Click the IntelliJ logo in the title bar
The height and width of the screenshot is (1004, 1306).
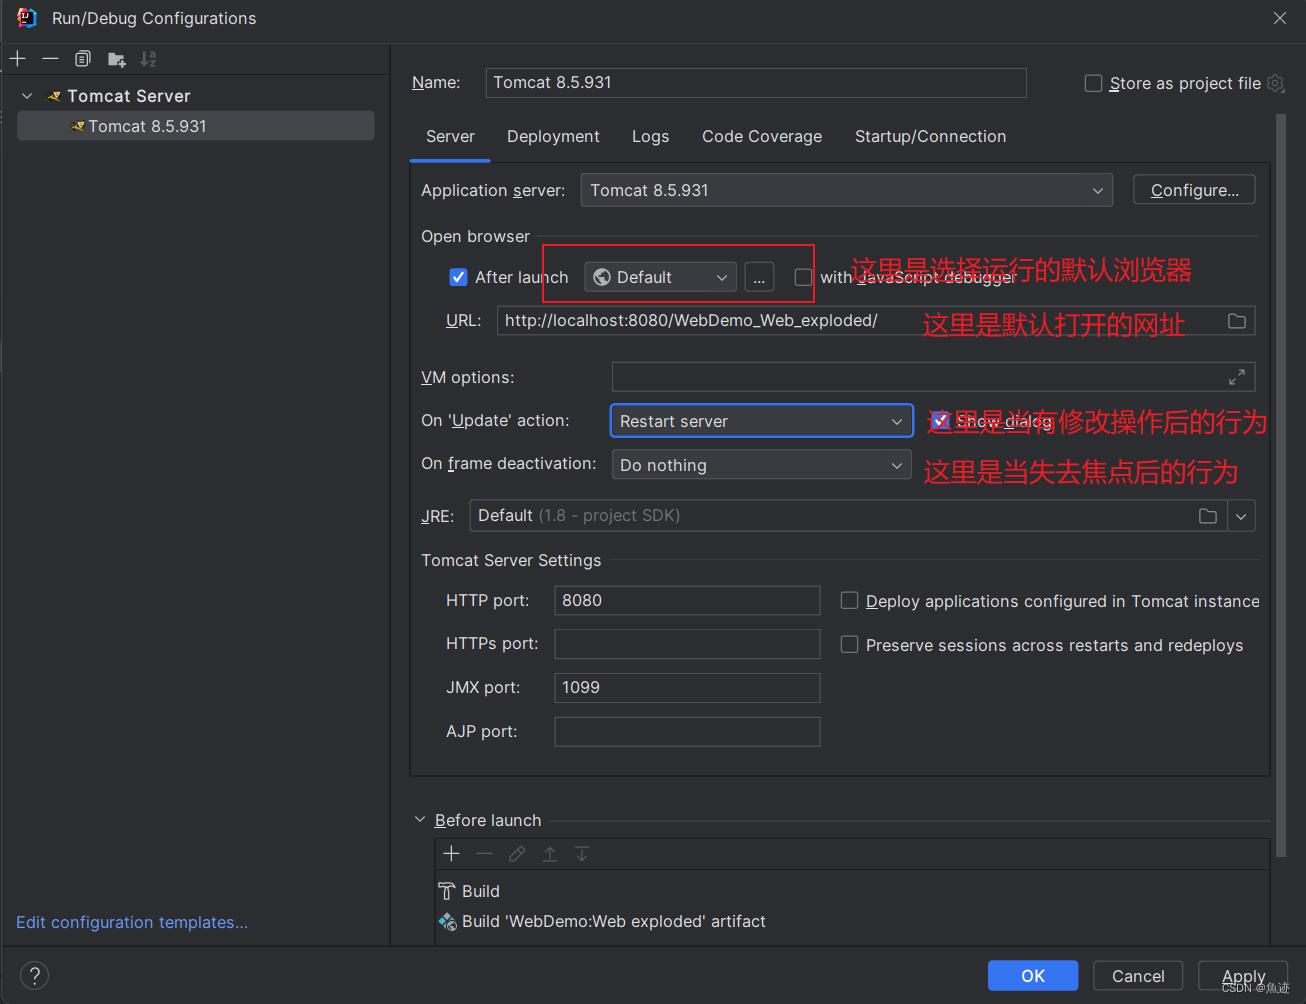pos(26,18)
